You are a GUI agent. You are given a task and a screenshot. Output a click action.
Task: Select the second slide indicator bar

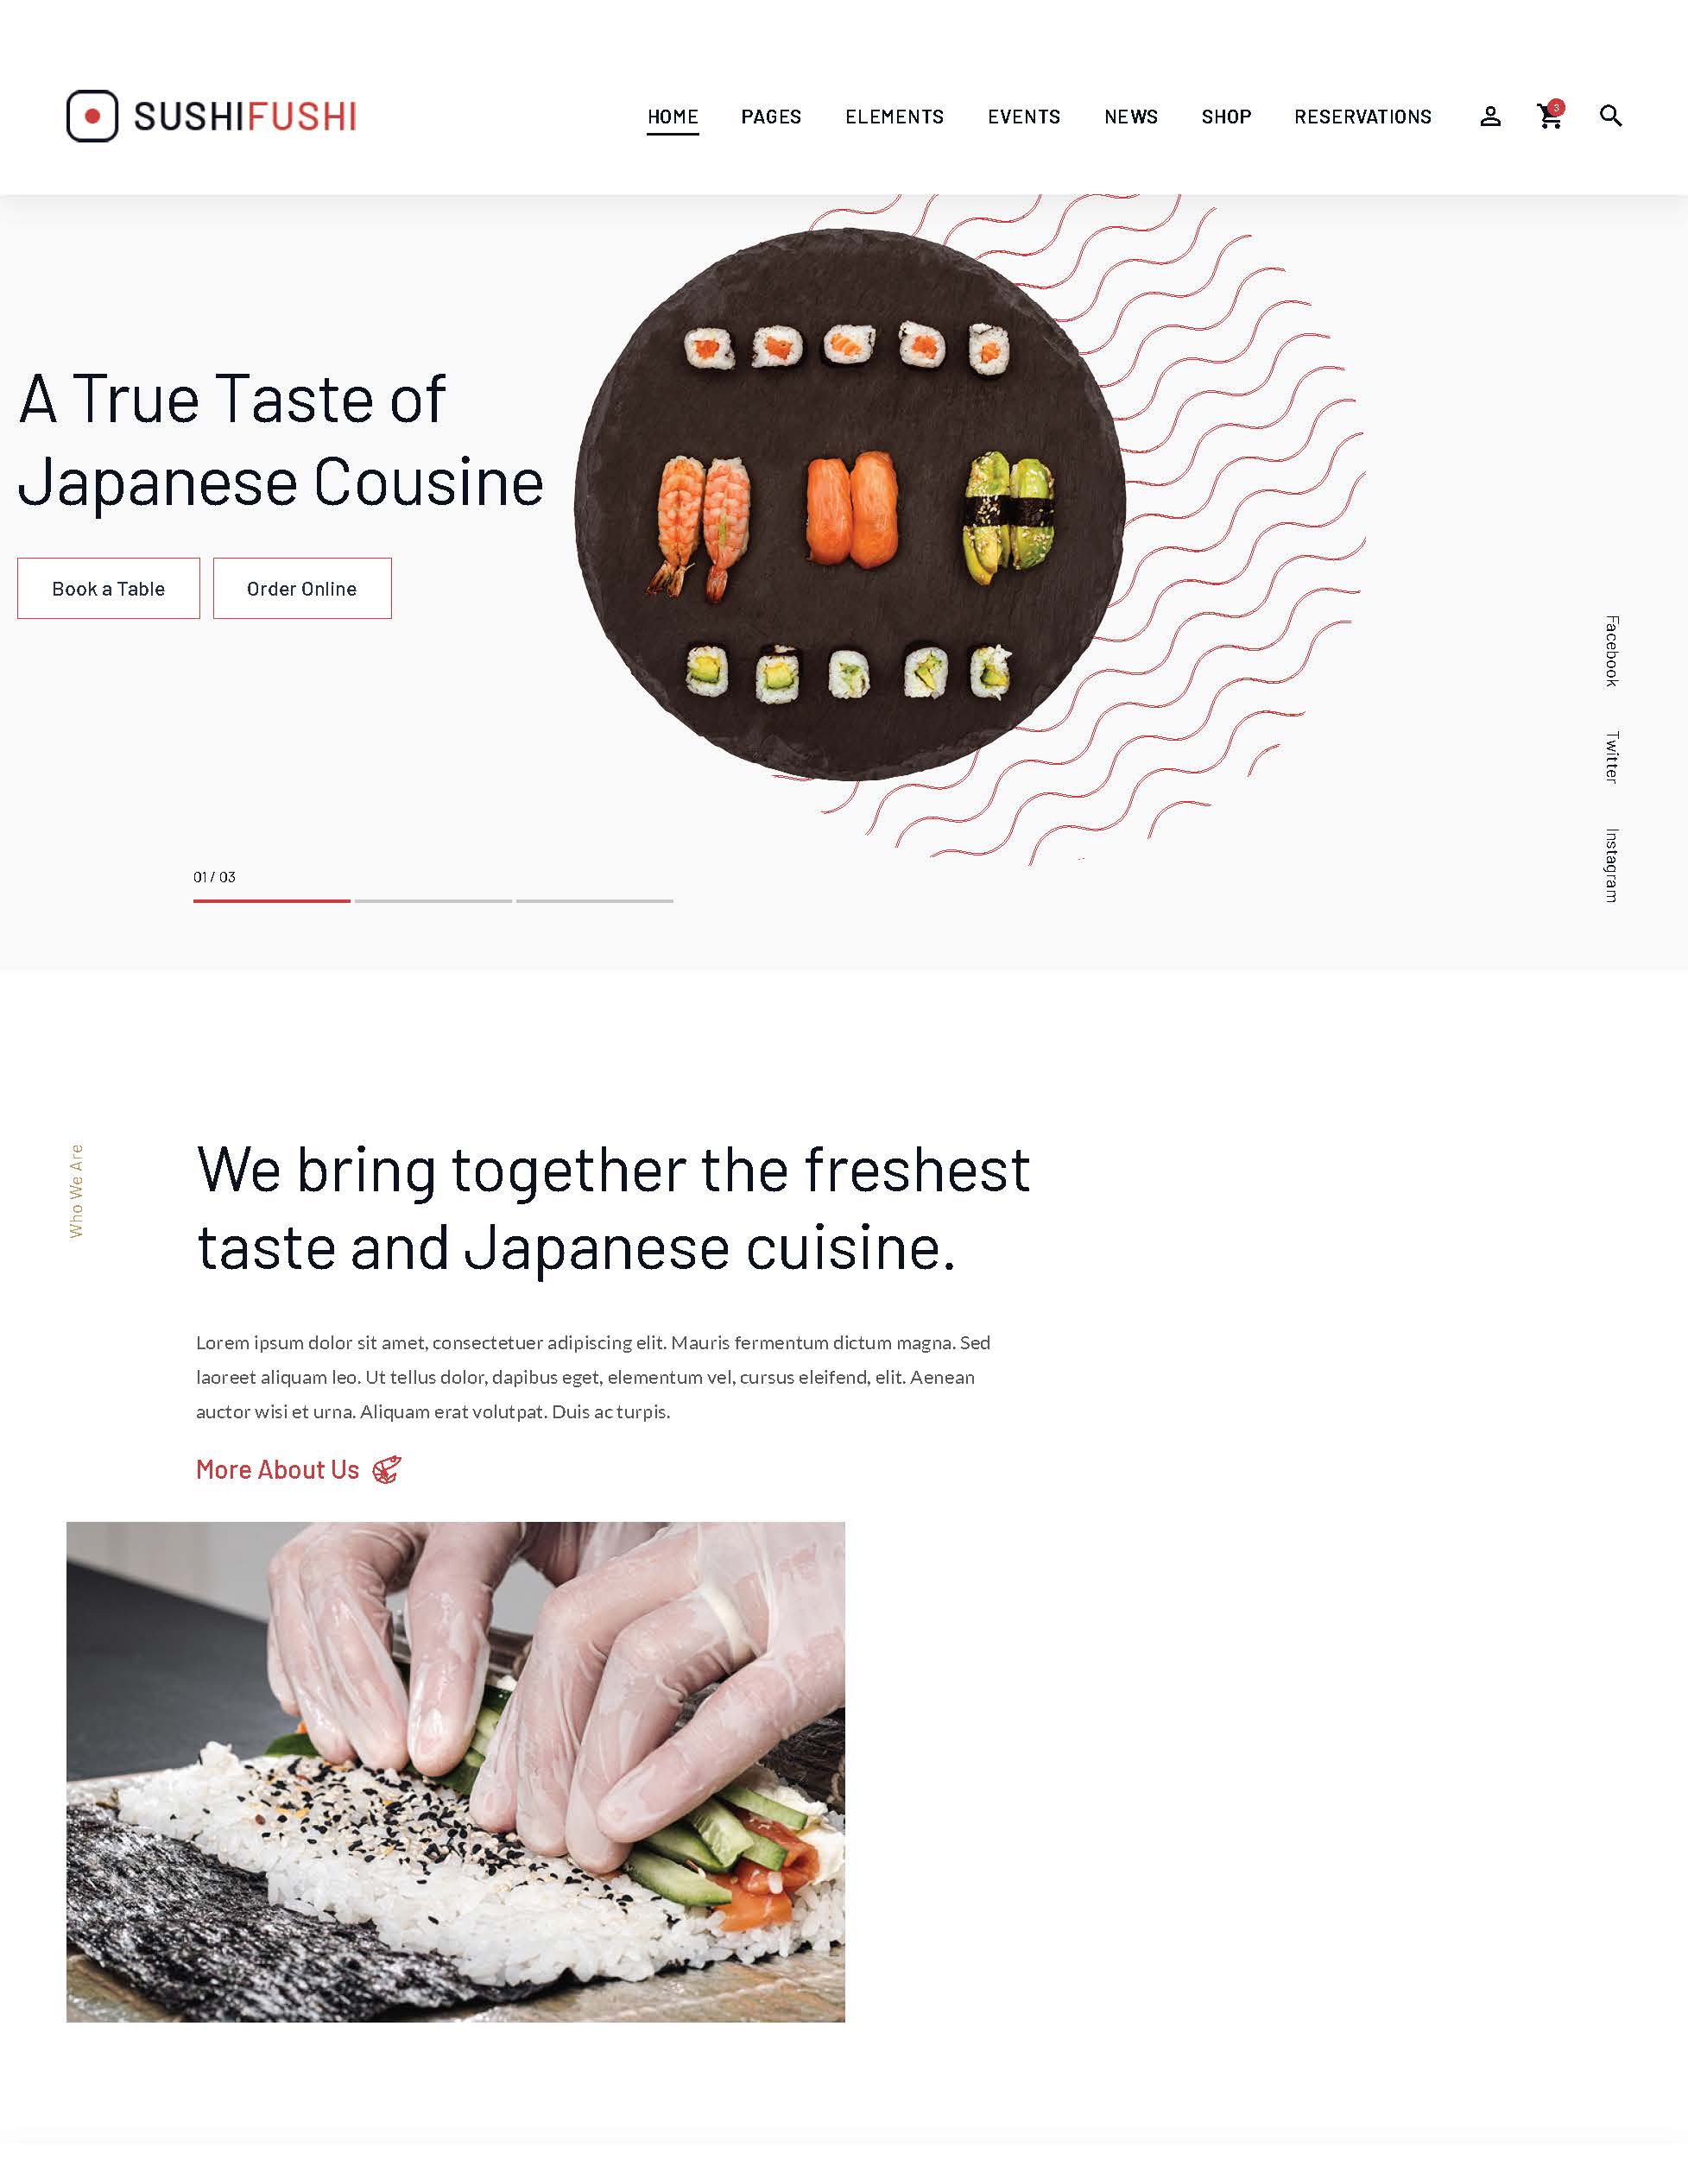pos(433,901)
